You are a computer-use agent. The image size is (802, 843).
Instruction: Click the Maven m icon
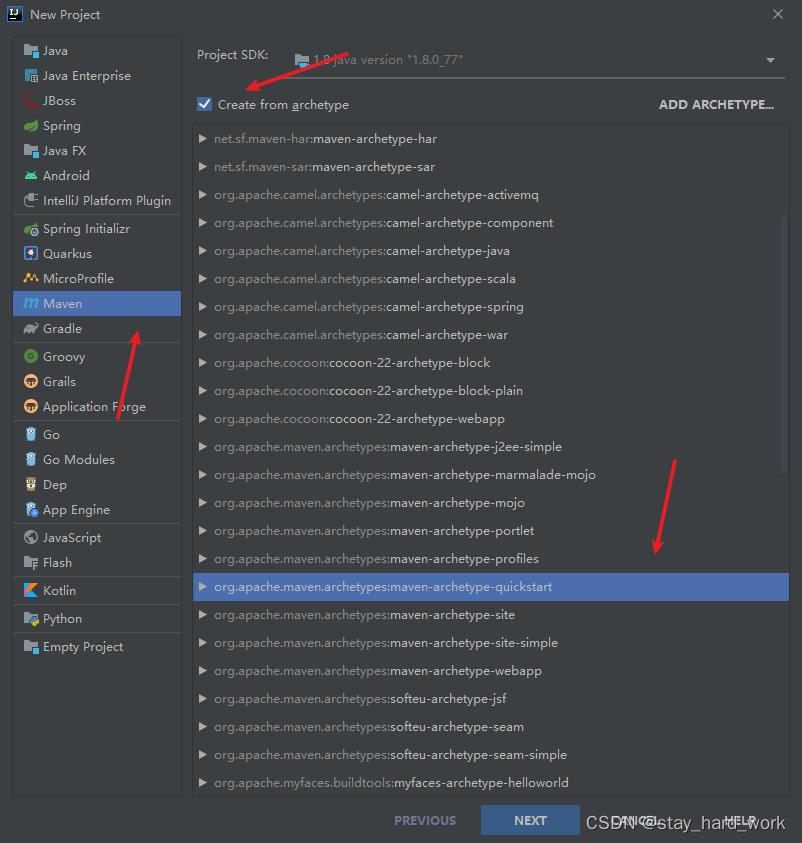pyautogui.click(x=31, y=304)
